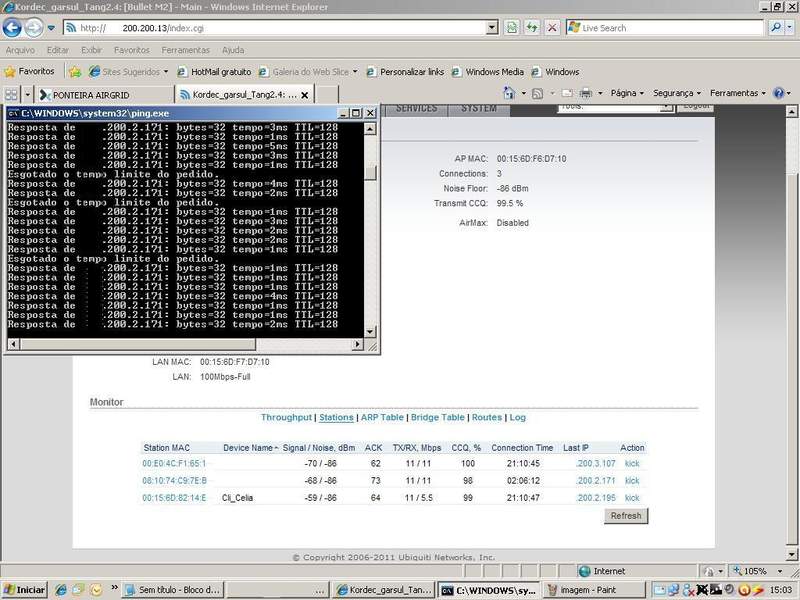The width and height of the screenshot is (800, 600).
Task: Click the new tab blank button
Action: click(x=327, y=95)
